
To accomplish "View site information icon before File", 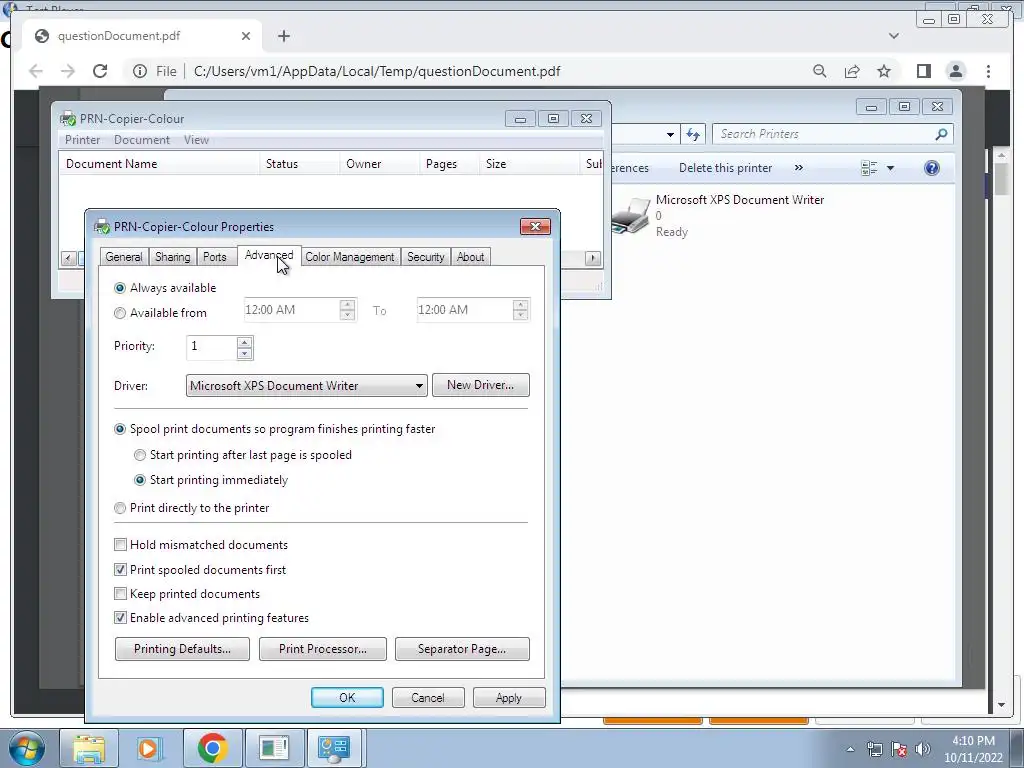I will [140, 71].
